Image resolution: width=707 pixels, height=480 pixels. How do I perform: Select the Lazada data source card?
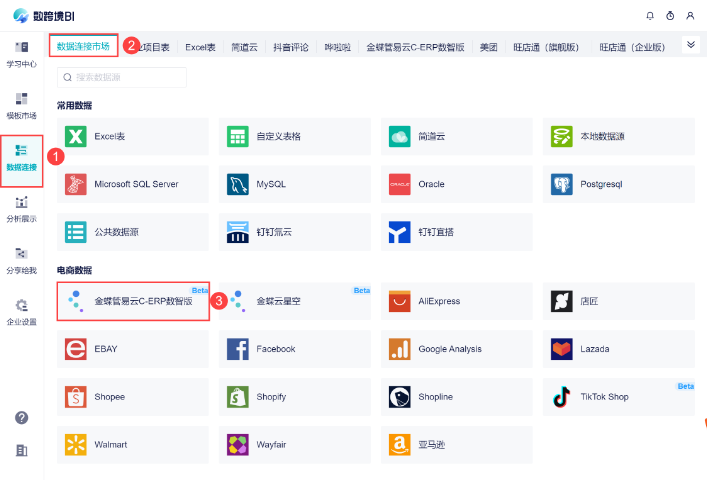[619, 349]
